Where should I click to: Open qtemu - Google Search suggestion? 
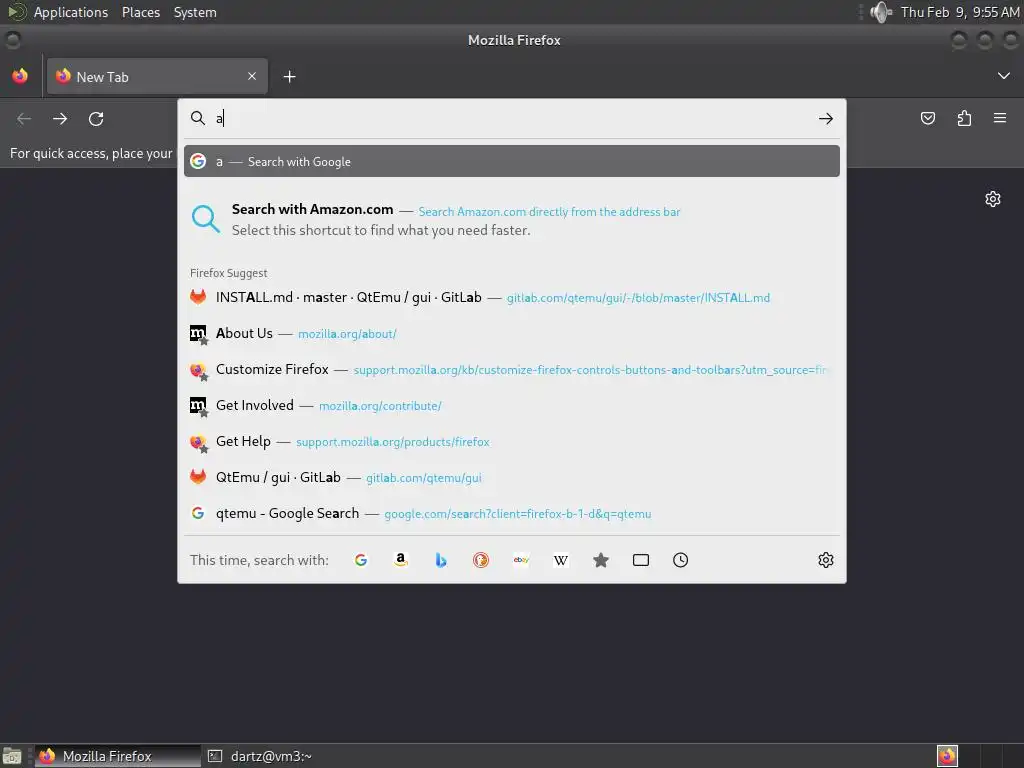tap(512, 513)
